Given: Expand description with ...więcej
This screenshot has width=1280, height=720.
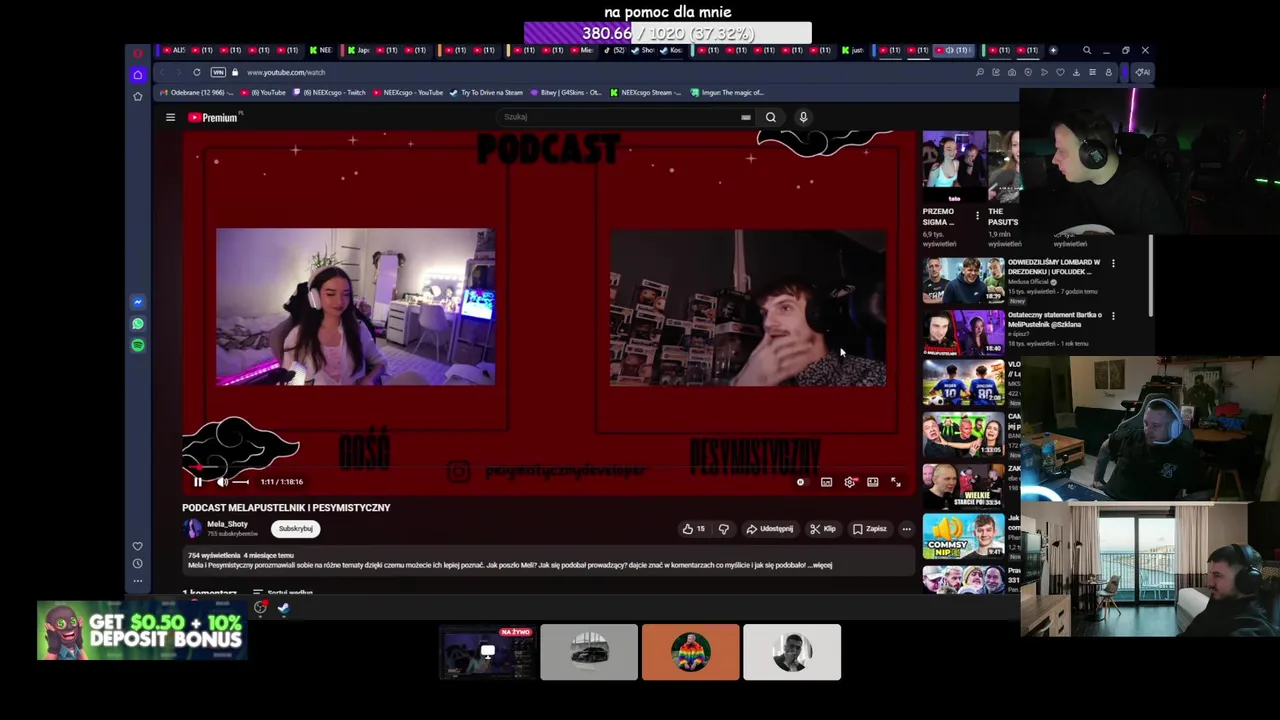Looking at the screenshot, I should pyautogui.click(x=820, y=565).
